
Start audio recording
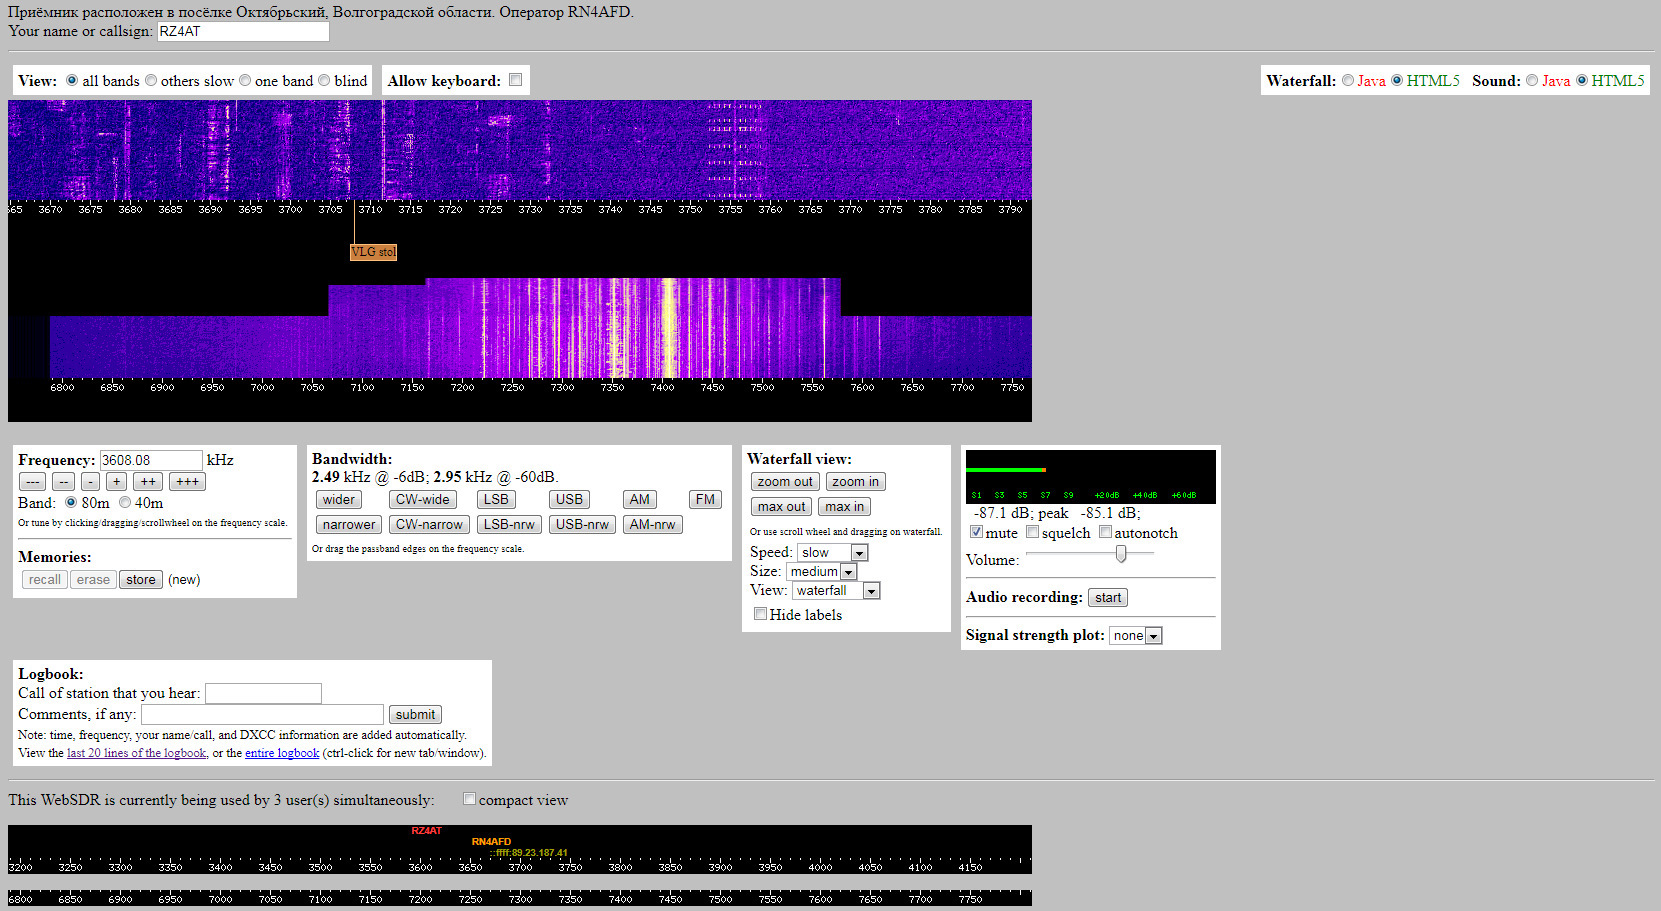1108,598
